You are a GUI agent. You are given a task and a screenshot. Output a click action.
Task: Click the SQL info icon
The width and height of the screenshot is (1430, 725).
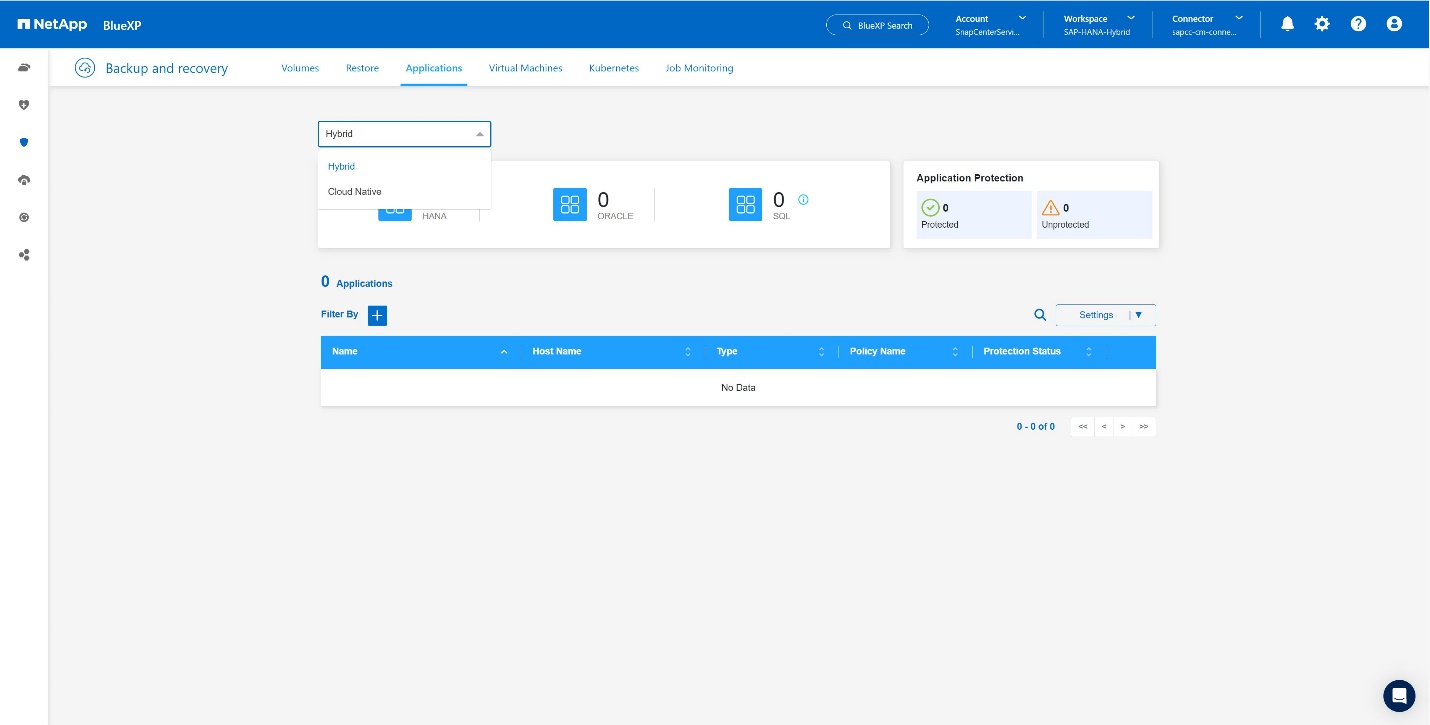click(x=803, y=199)
